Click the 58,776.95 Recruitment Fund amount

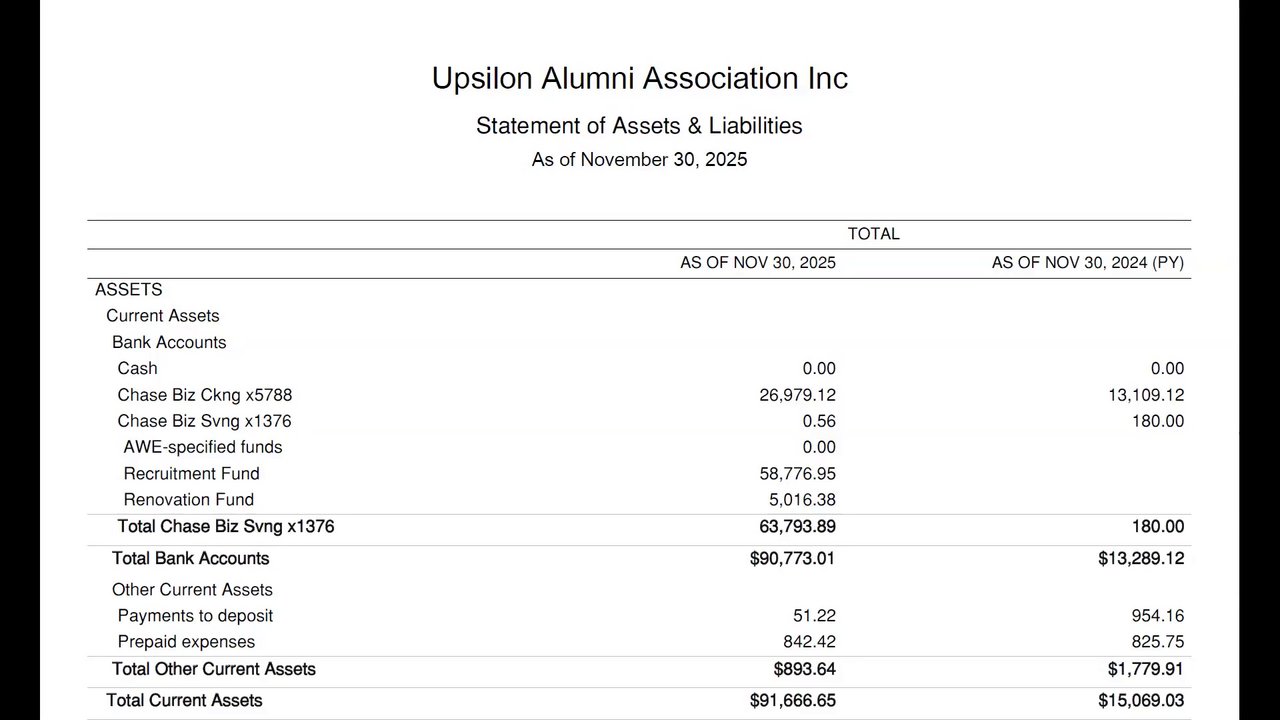797,473
